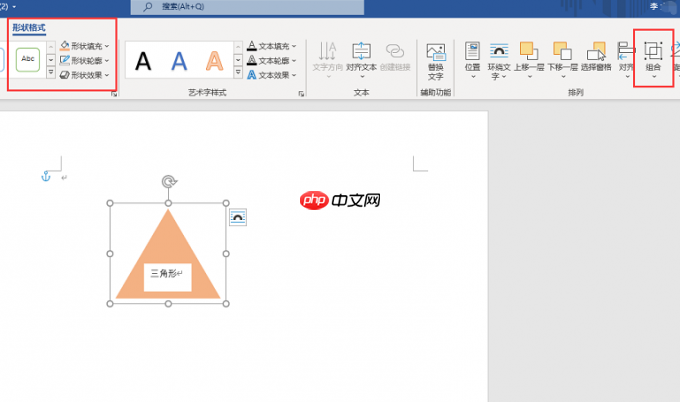Click the left-middle sizing handle

[110, 254]
